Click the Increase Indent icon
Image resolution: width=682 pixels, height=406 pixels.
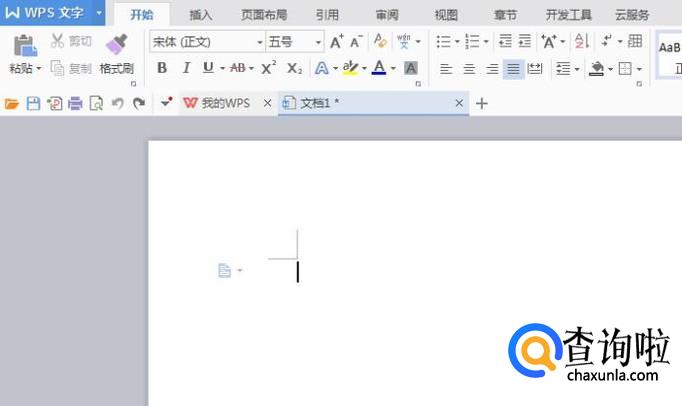525,41
